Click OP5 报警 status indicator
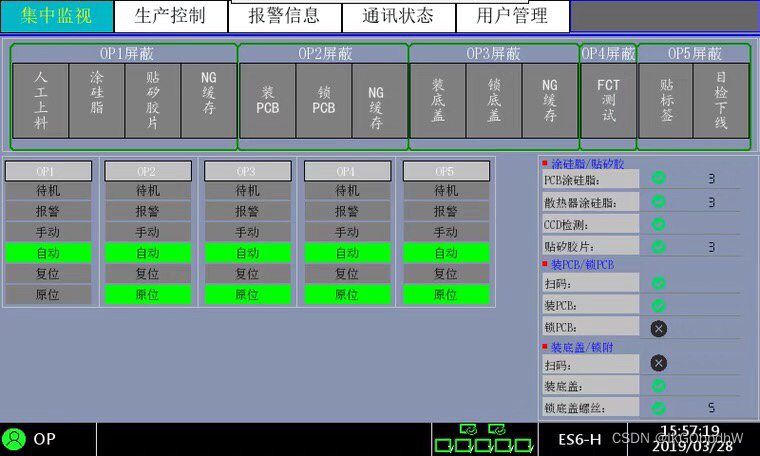760x456 pixels. coord(446,211)
